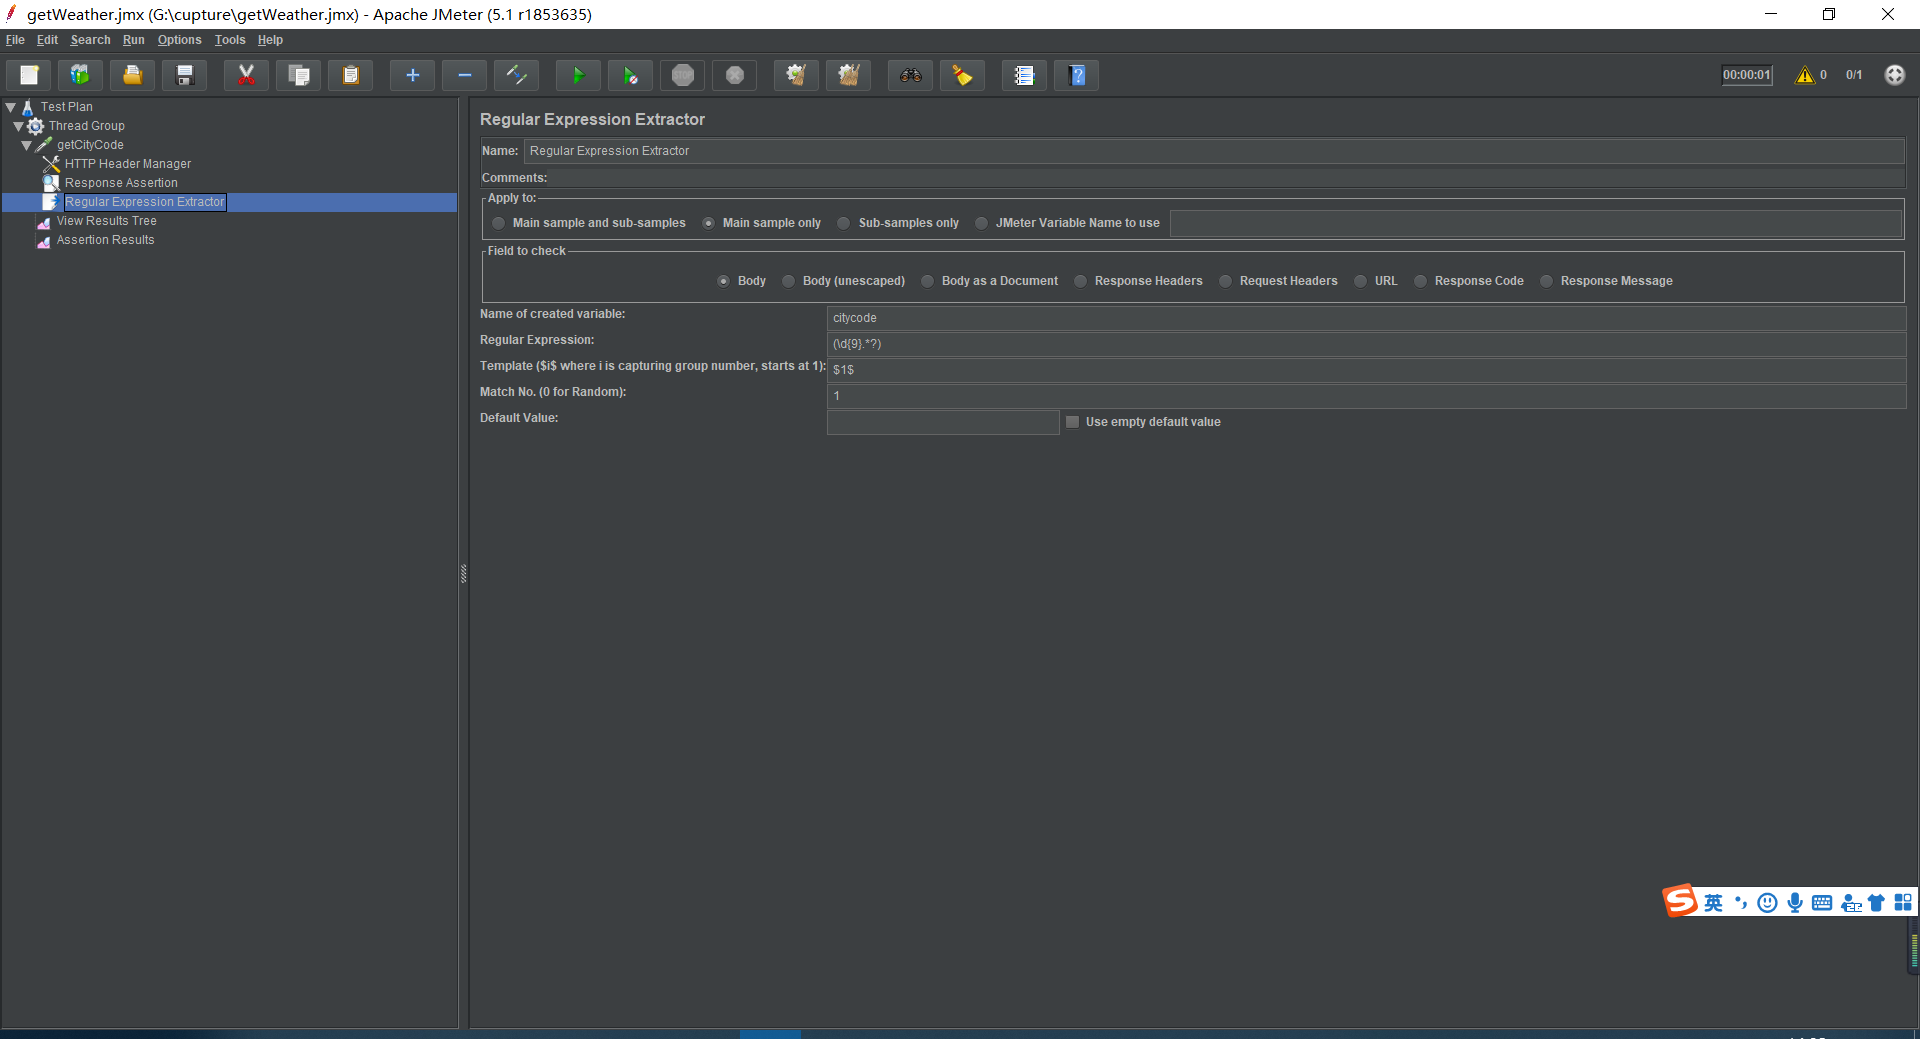The width and height of the screenshot is (1920, 1039).
Task: Choose Response Message field to check
Action: pos(1606,281)
